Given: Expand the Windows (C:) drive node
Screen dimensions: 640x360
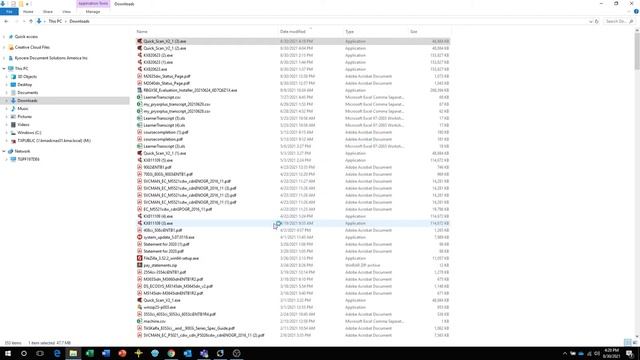Looking at the screenshot, I should pyautogui.click(x=7, y=133).
